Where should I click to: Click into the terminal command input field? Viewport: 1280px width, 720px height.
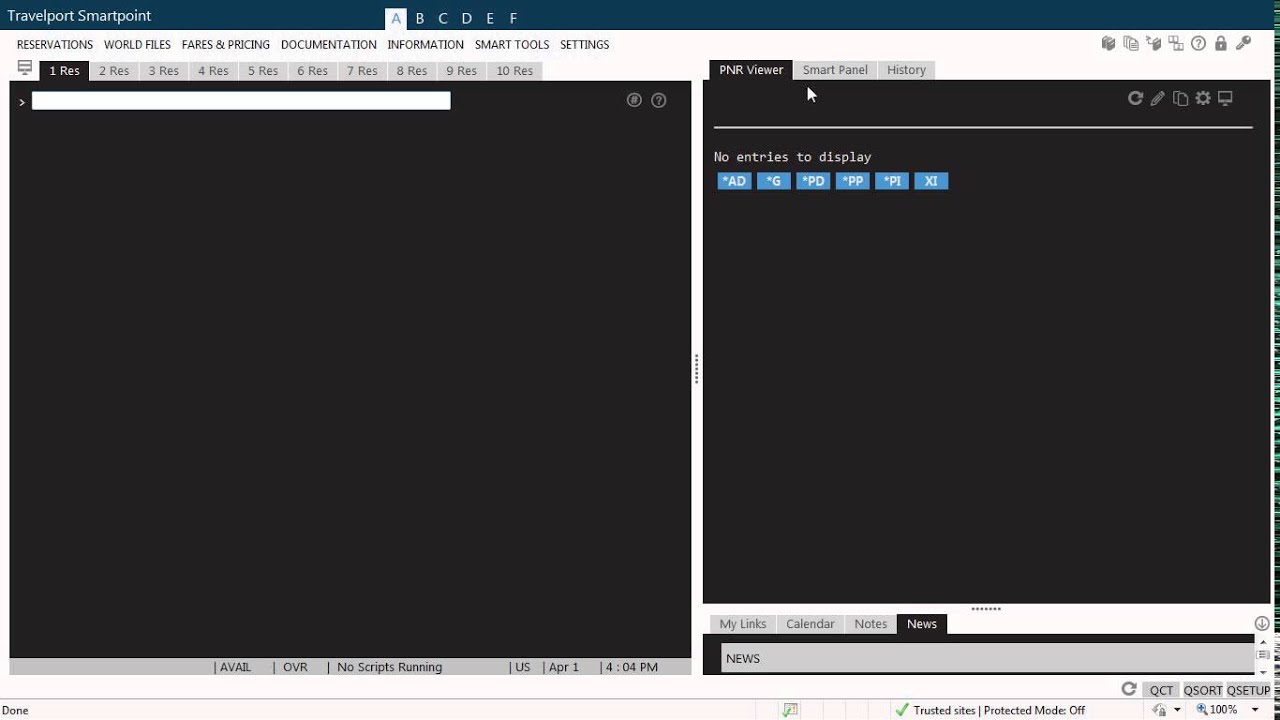tap(241, 100)
